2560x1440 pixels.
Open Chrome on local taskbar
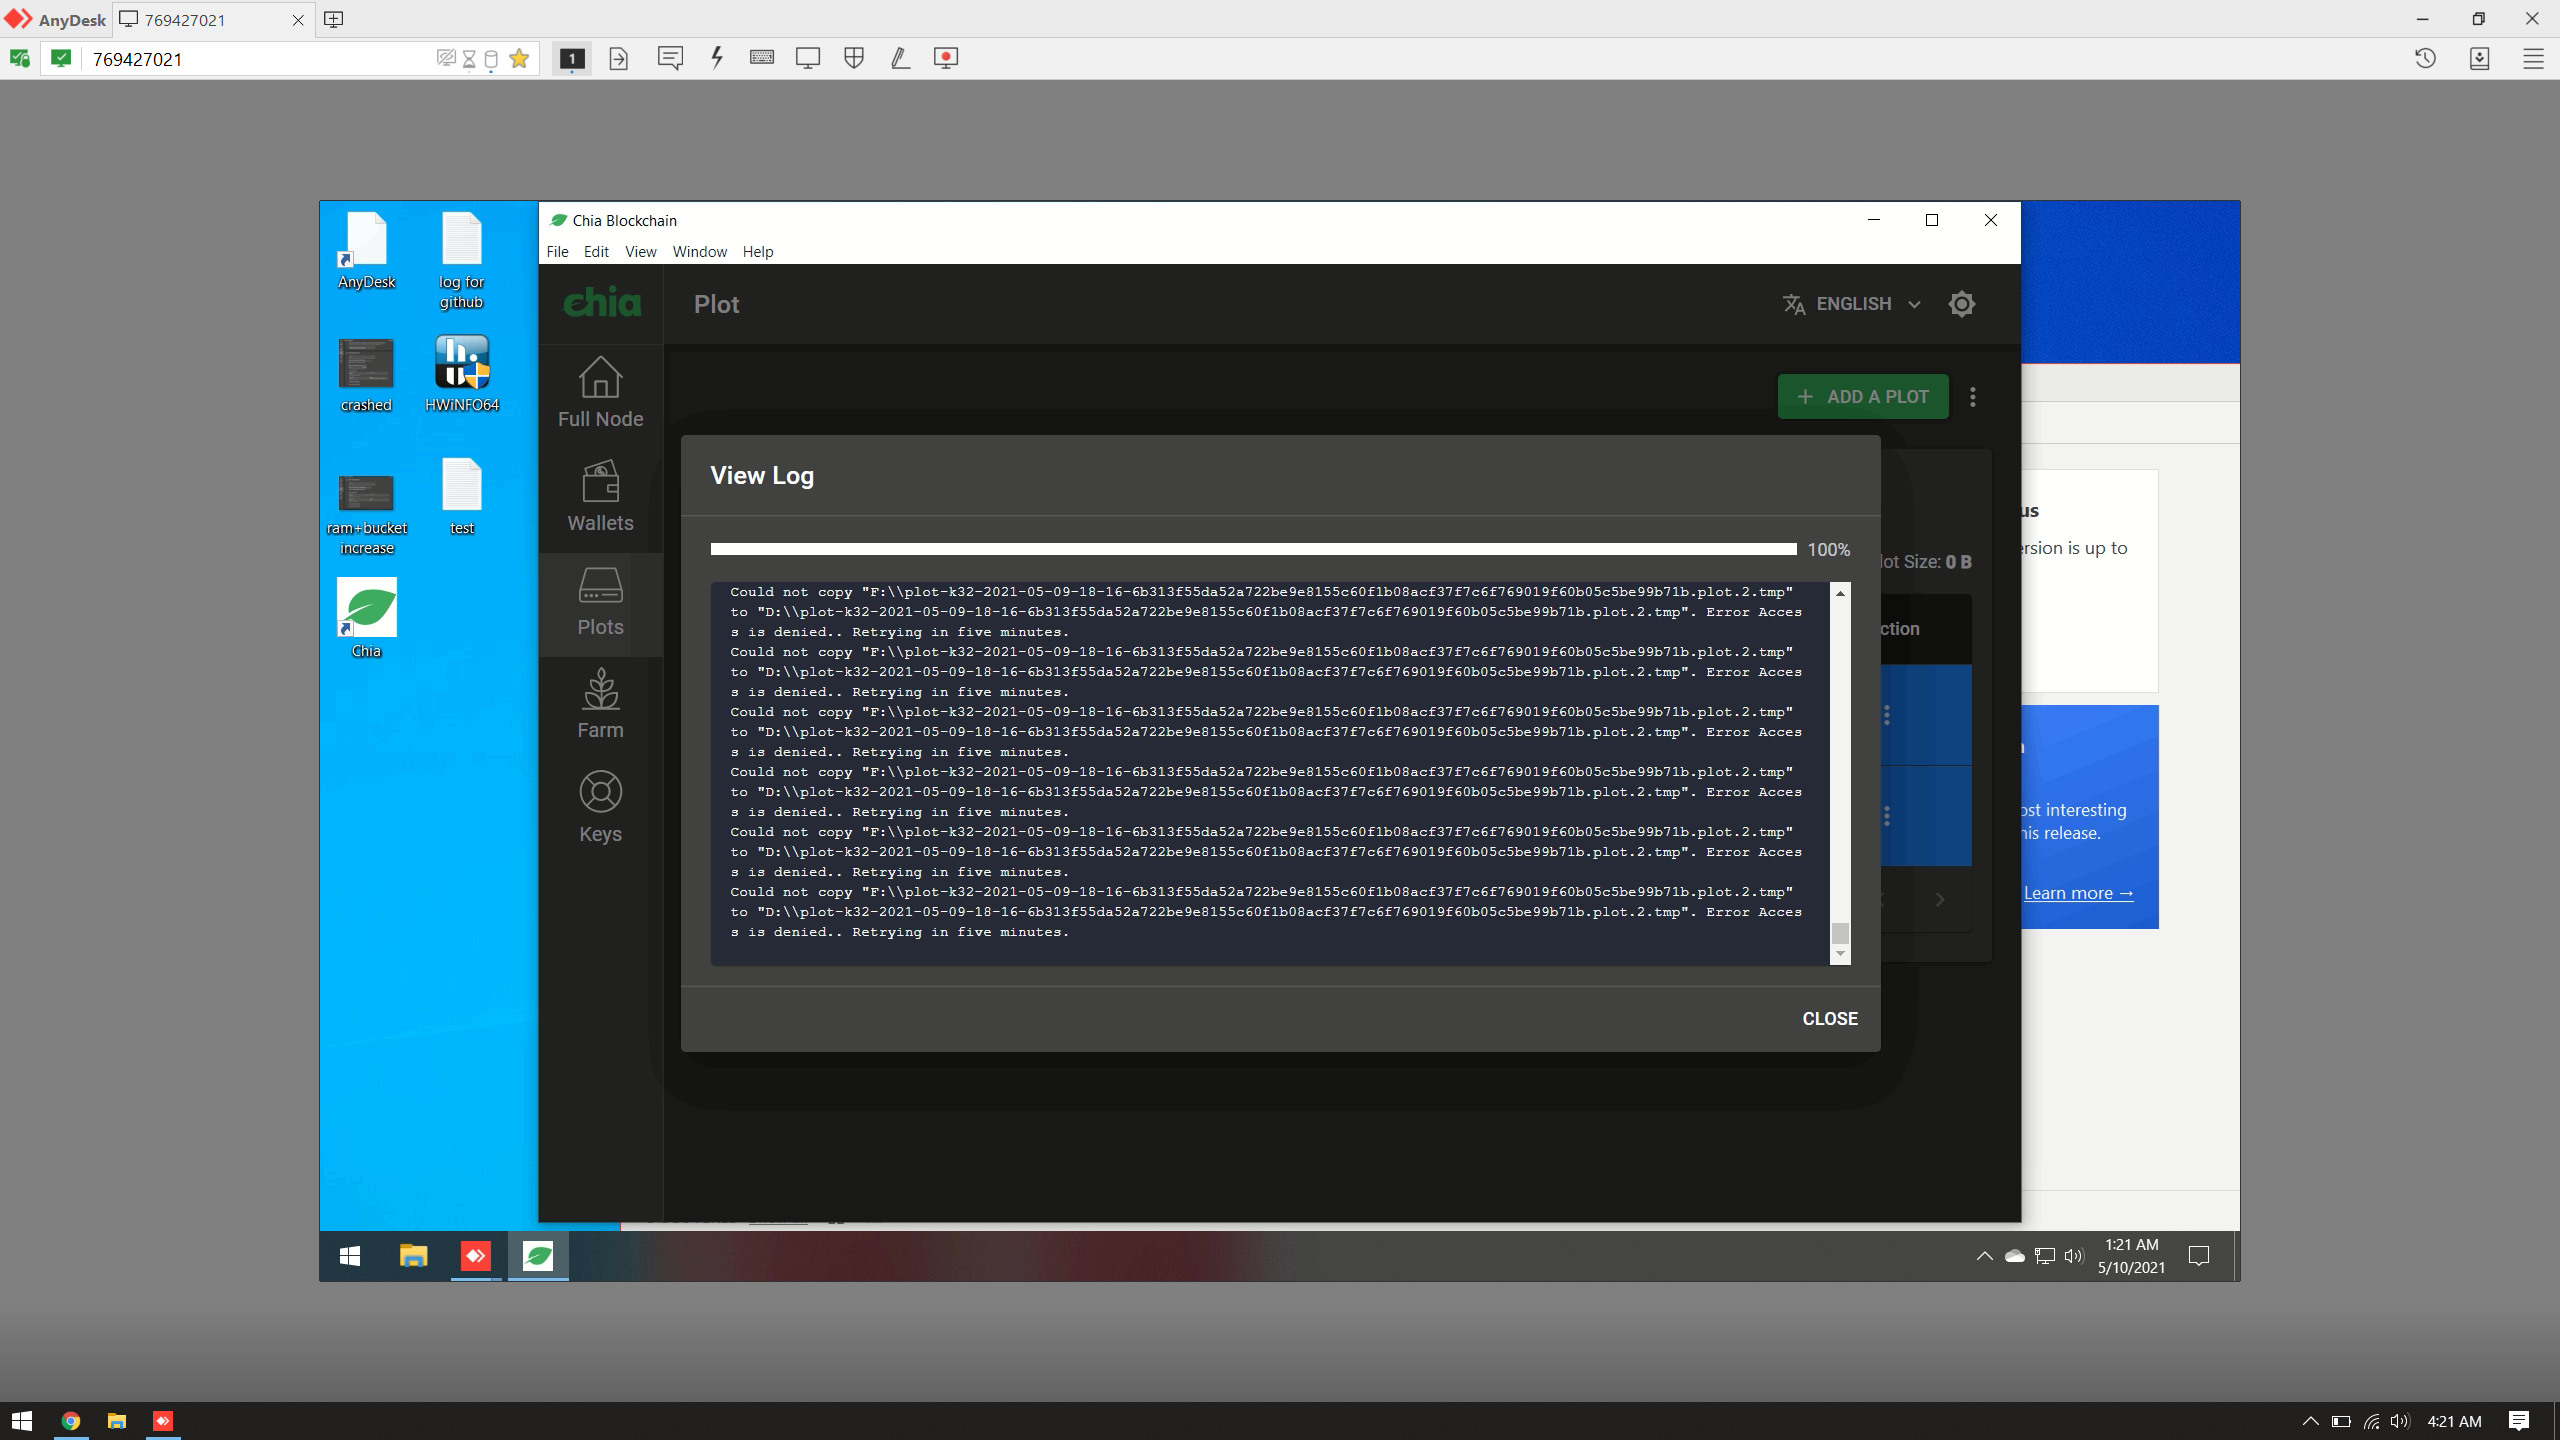pos(71,1421)
